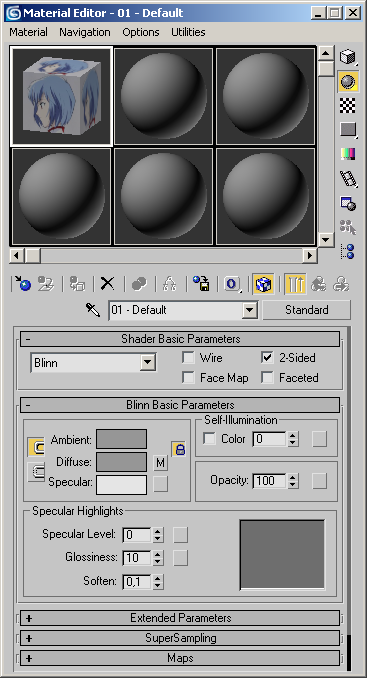Toggle the Ambient-Diffuse map padlock icon
367x678 pixels.
tap(179, 449)
